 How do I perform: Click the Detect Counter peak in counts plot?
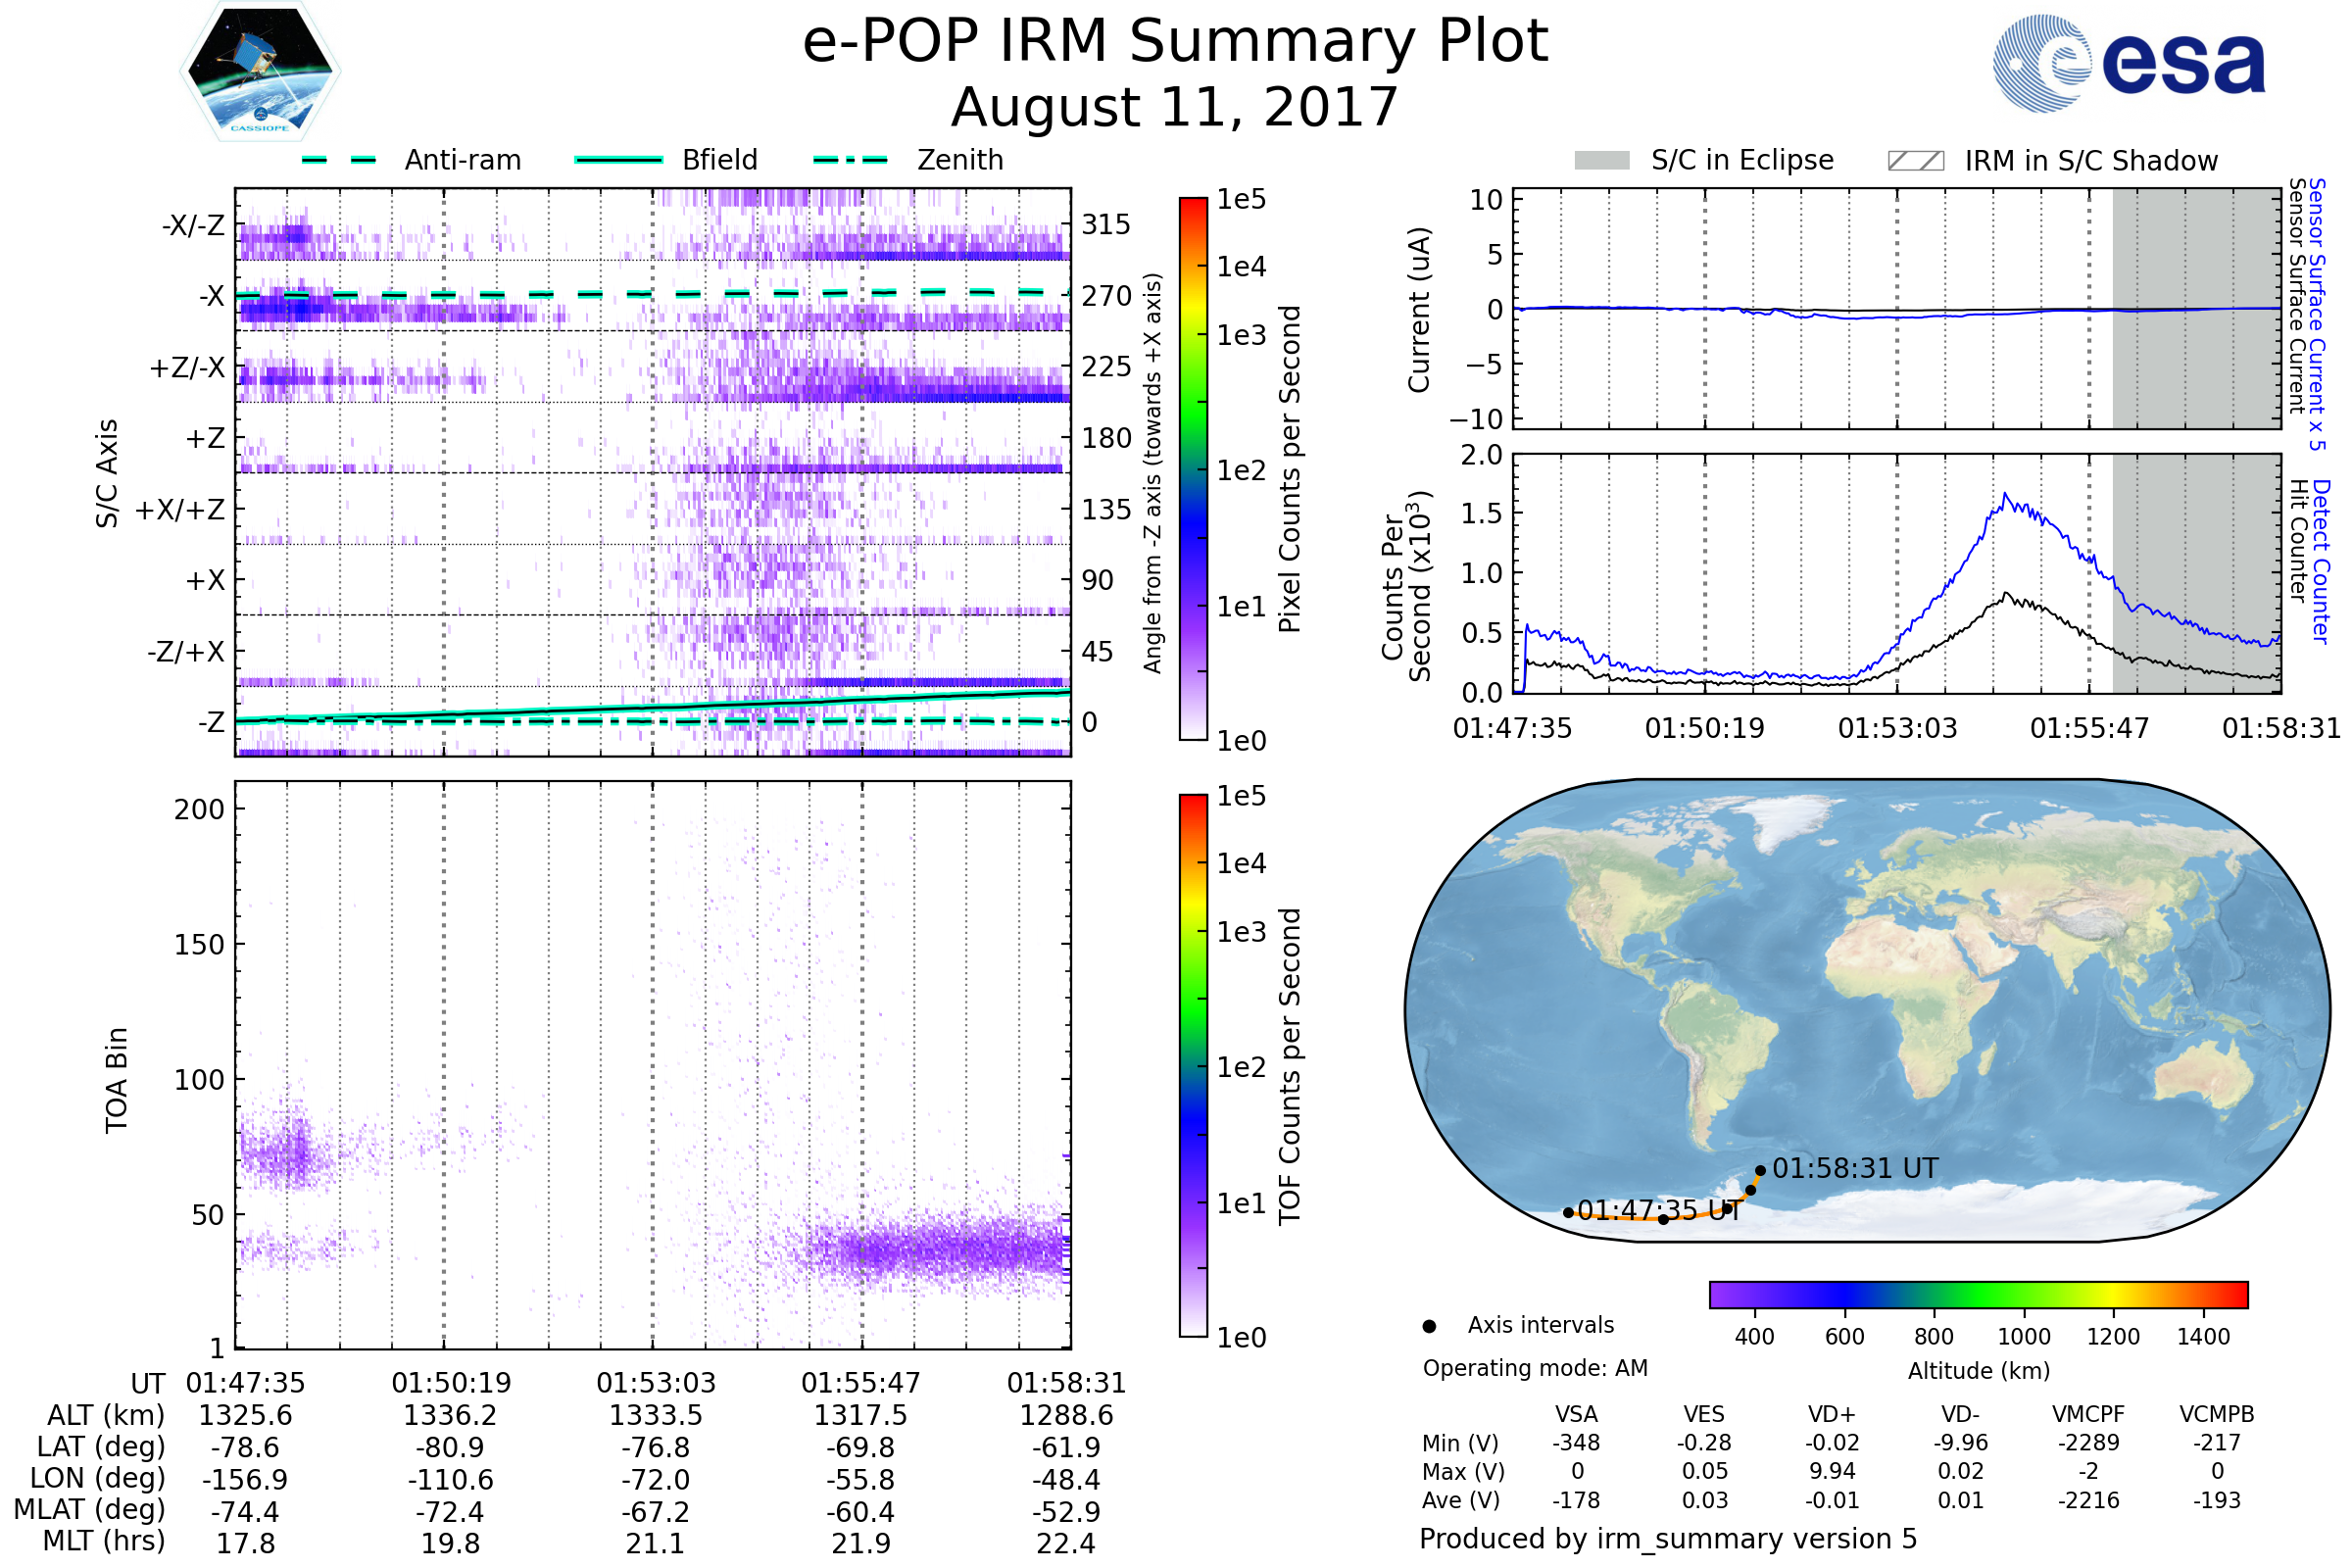(x=2005, y=495)
